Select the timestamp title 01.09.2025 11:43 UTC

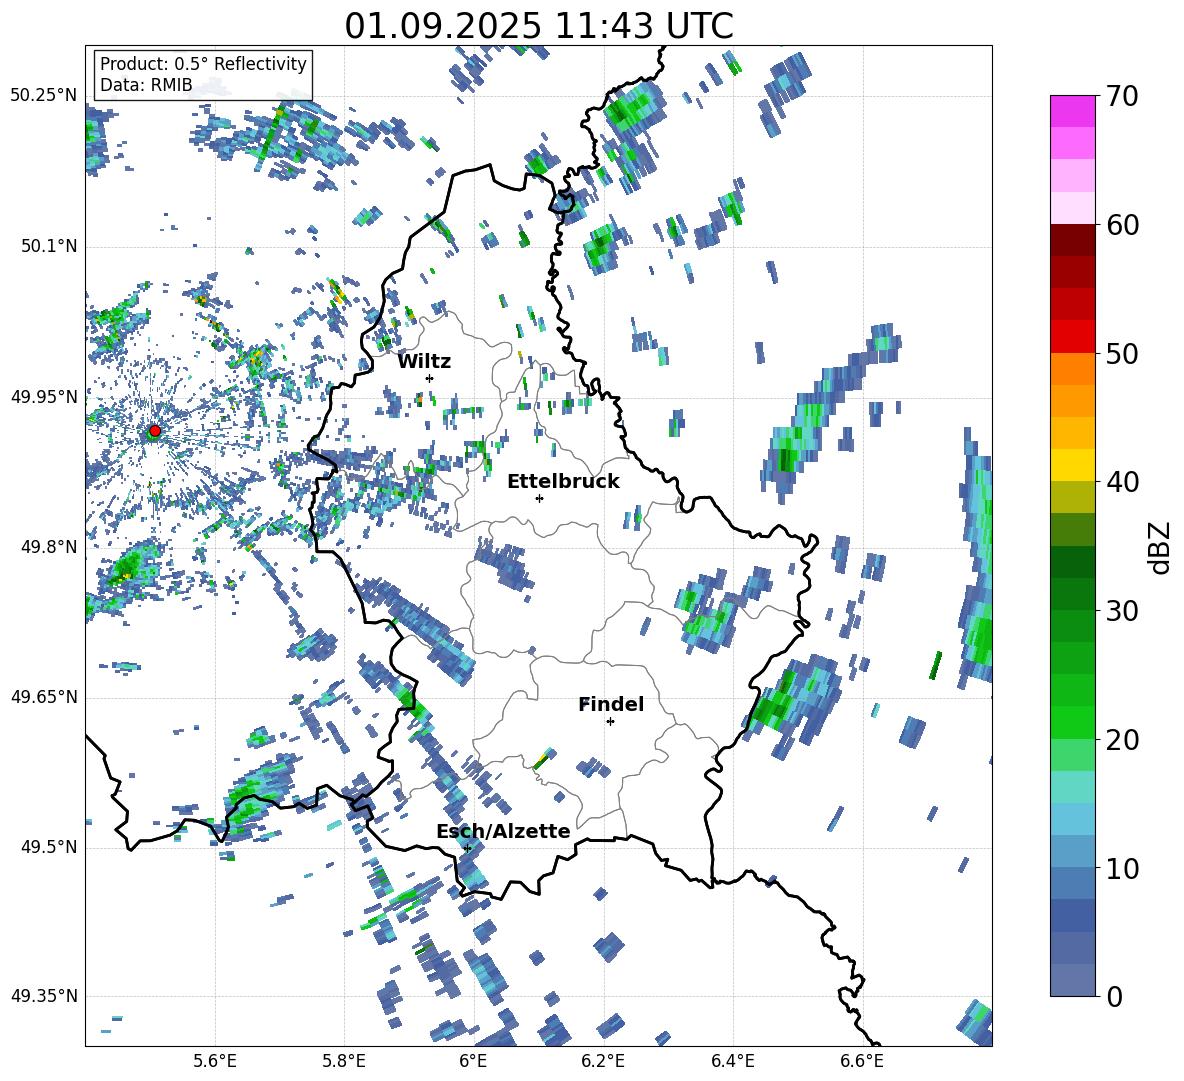pyautogui.click(x=539, y=26)
